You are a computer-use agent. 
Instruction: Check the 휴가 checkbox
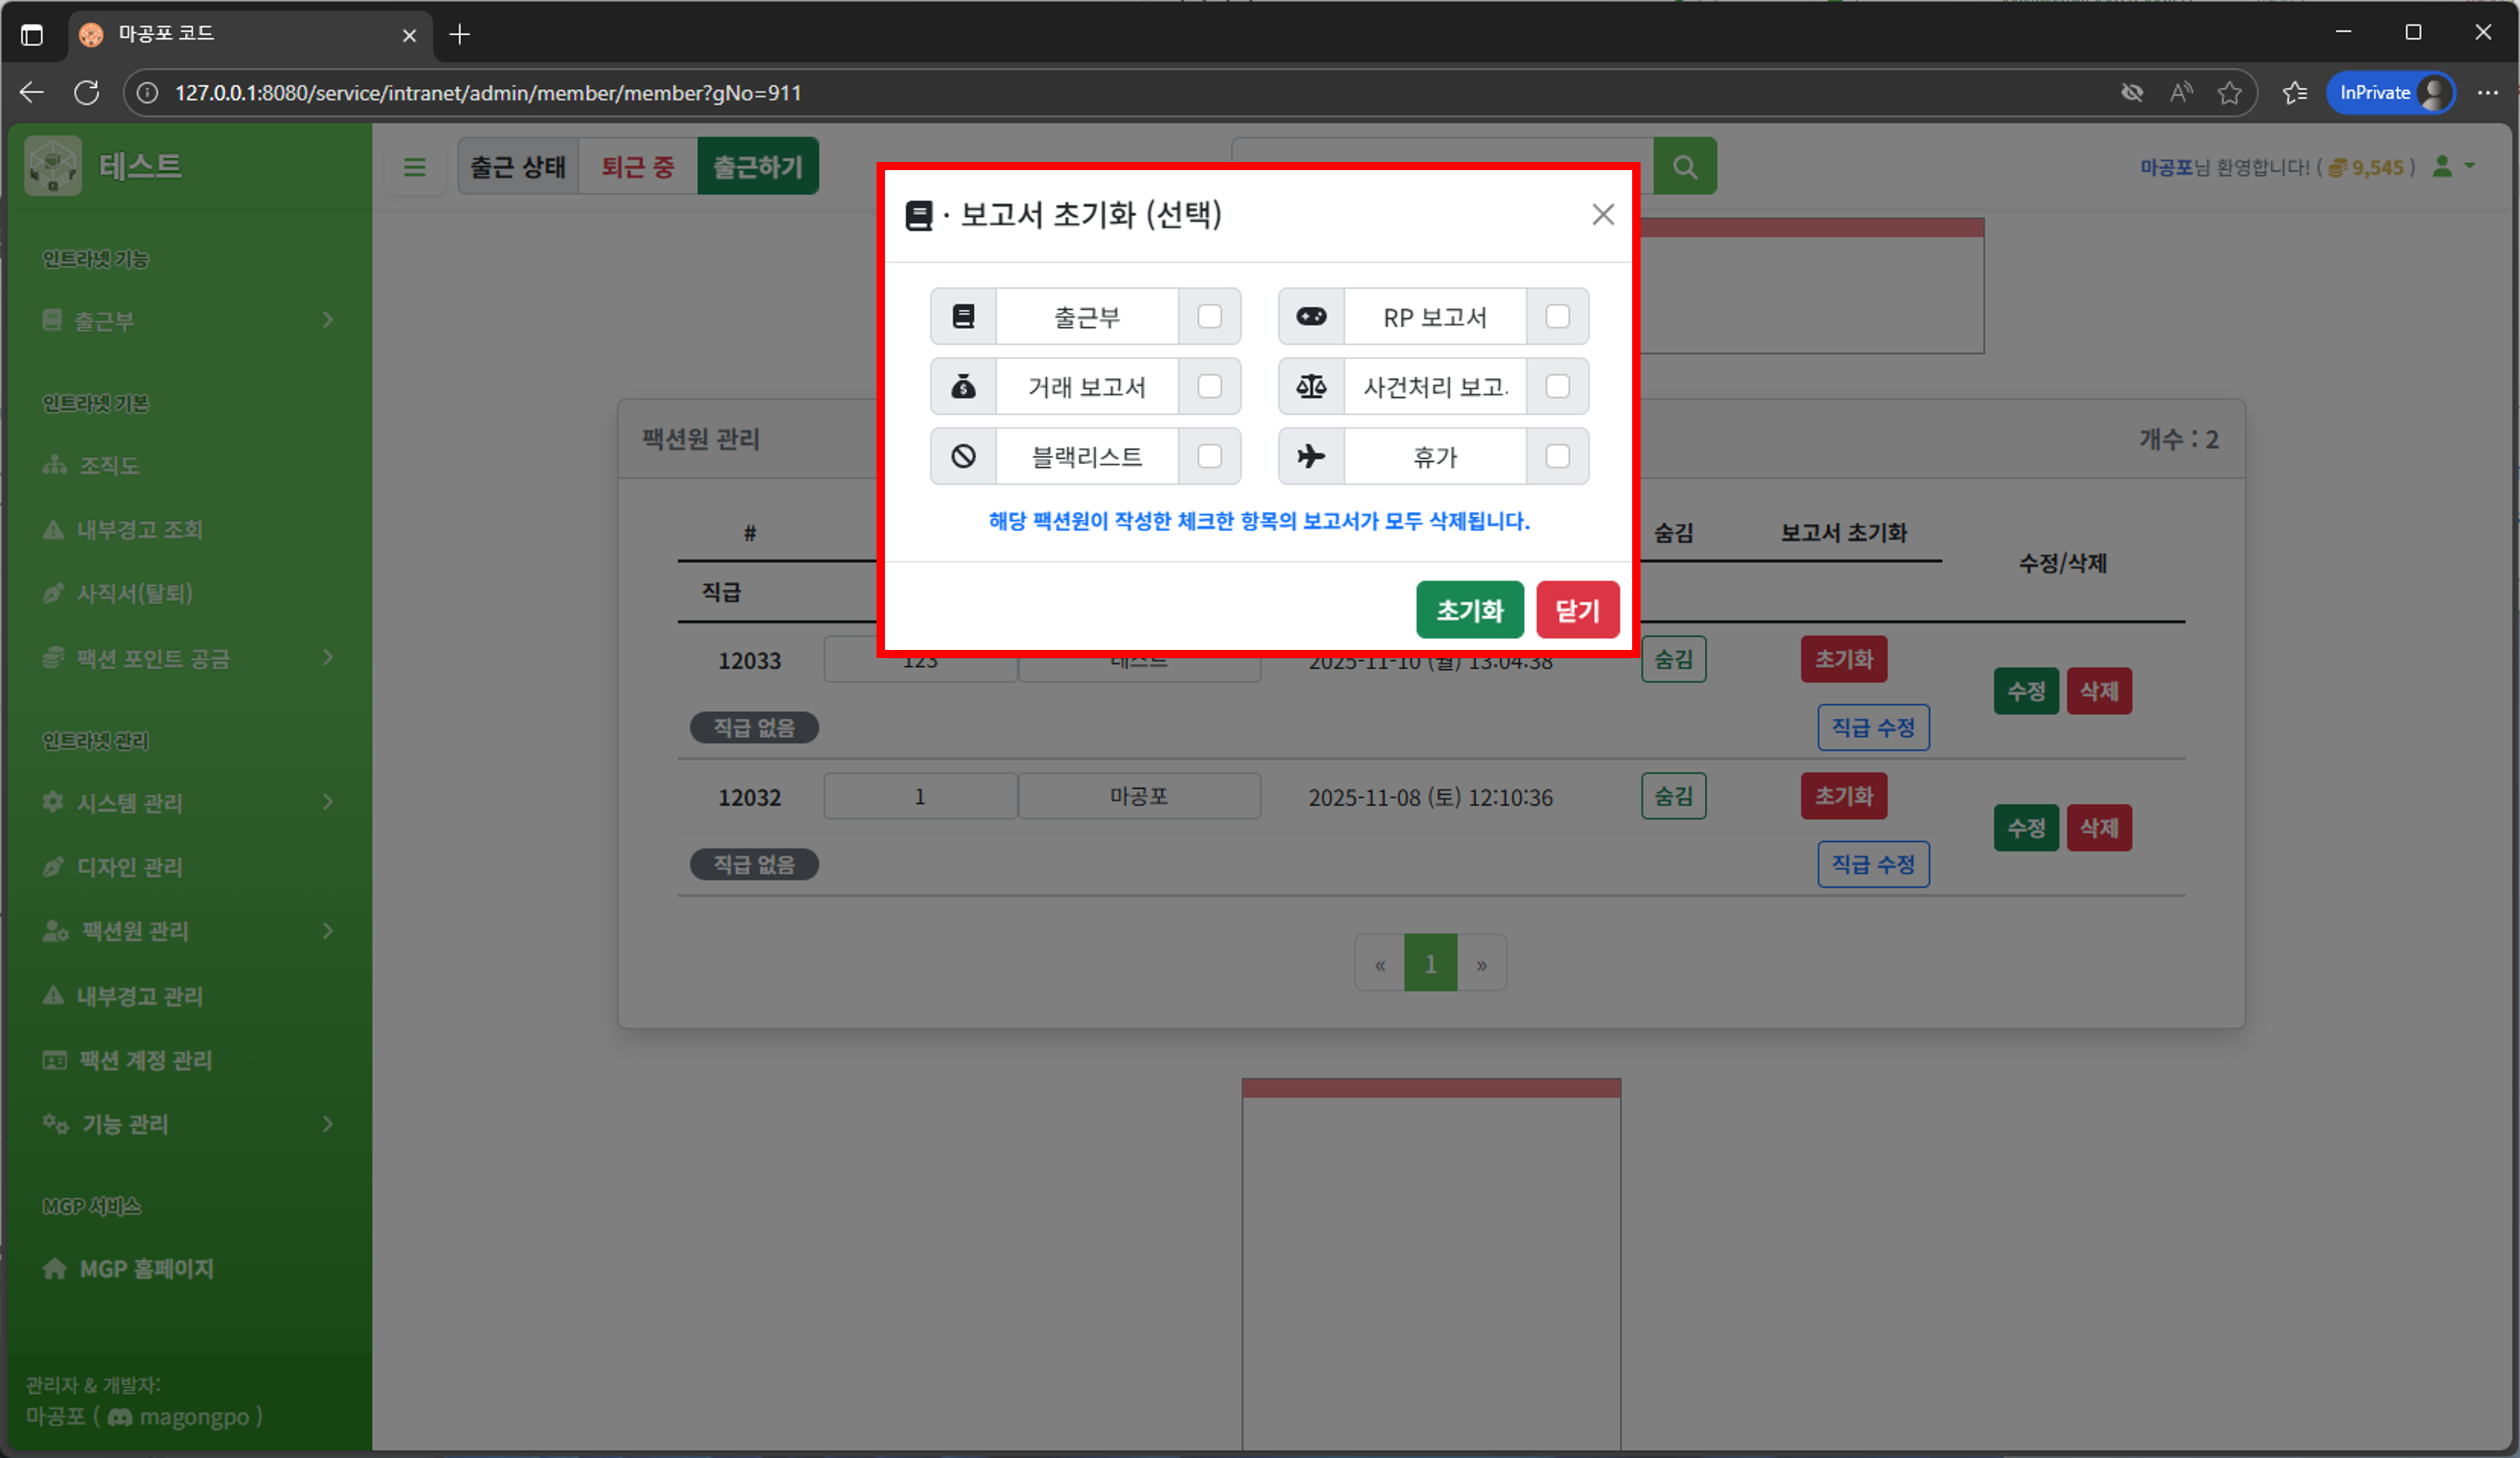(1557, 456)
